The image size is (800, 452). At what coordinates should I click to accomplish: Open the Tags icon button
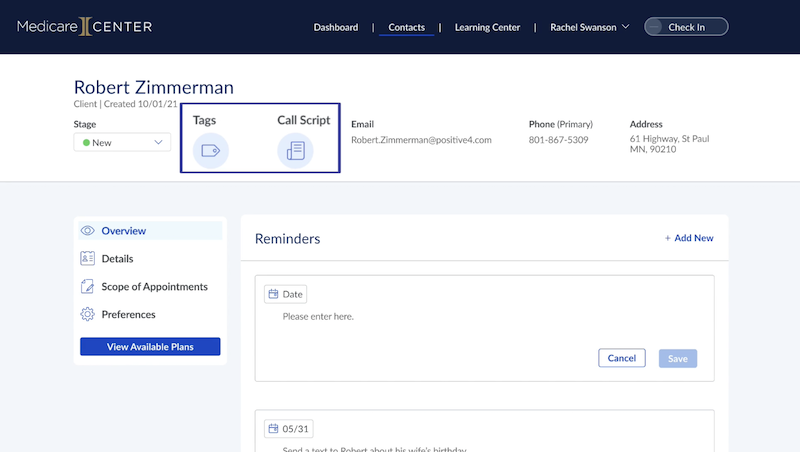(x=210, y=150)
